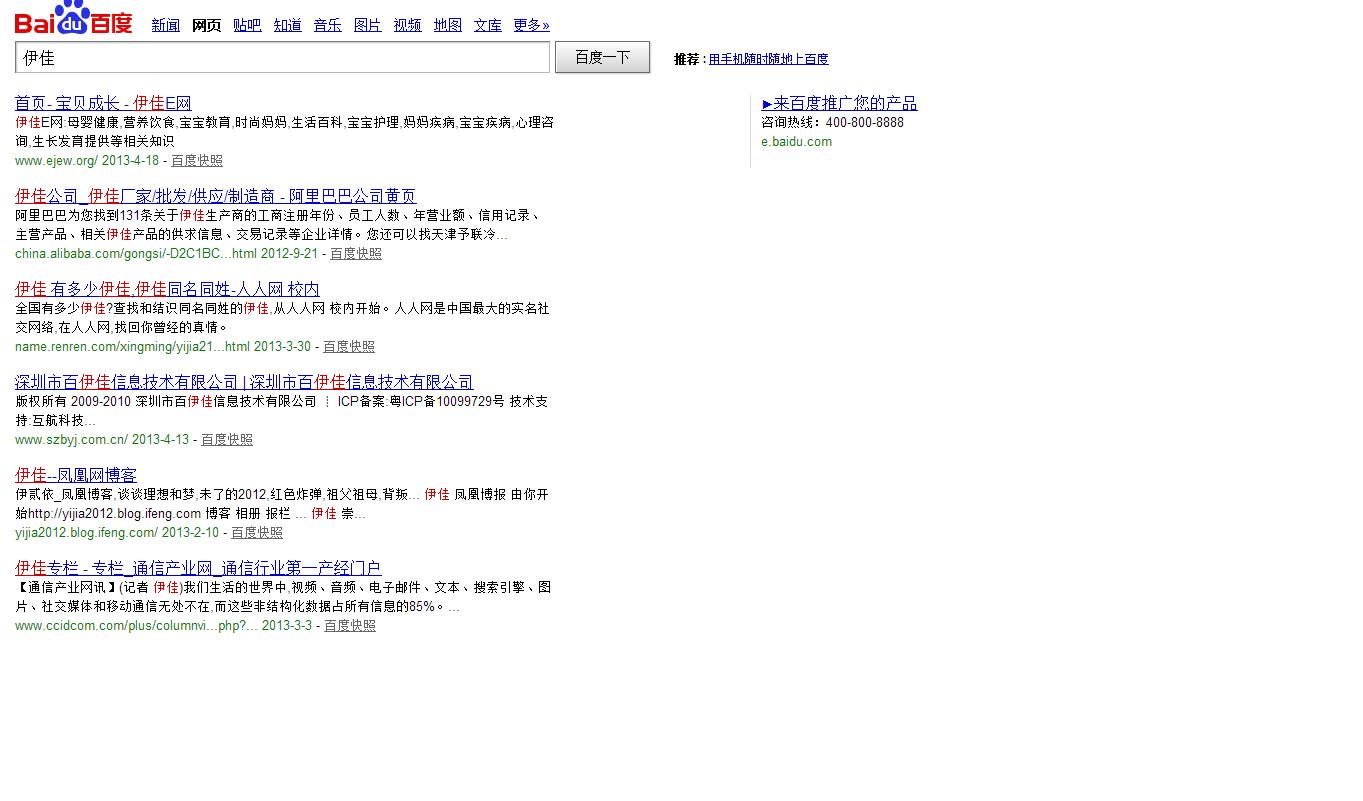Open the 阿里巴巴公司黄页 result title

coord(215,196)
